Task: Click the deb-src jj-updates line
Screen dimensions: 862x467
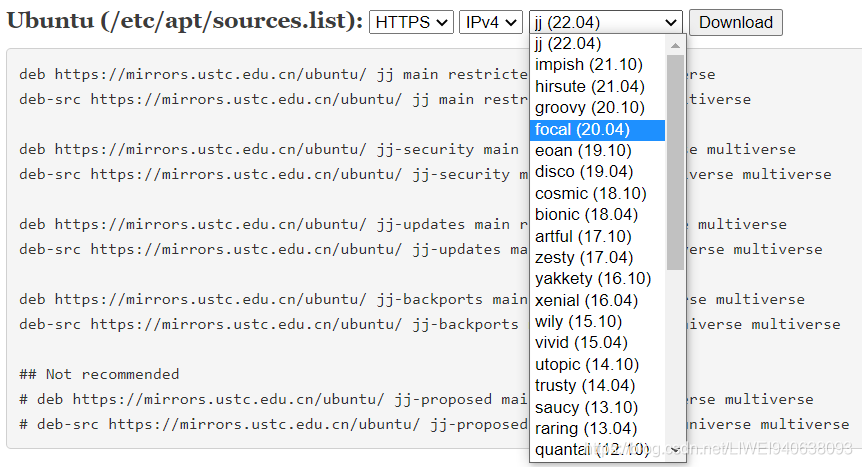Action: click(x=421, y=249)
